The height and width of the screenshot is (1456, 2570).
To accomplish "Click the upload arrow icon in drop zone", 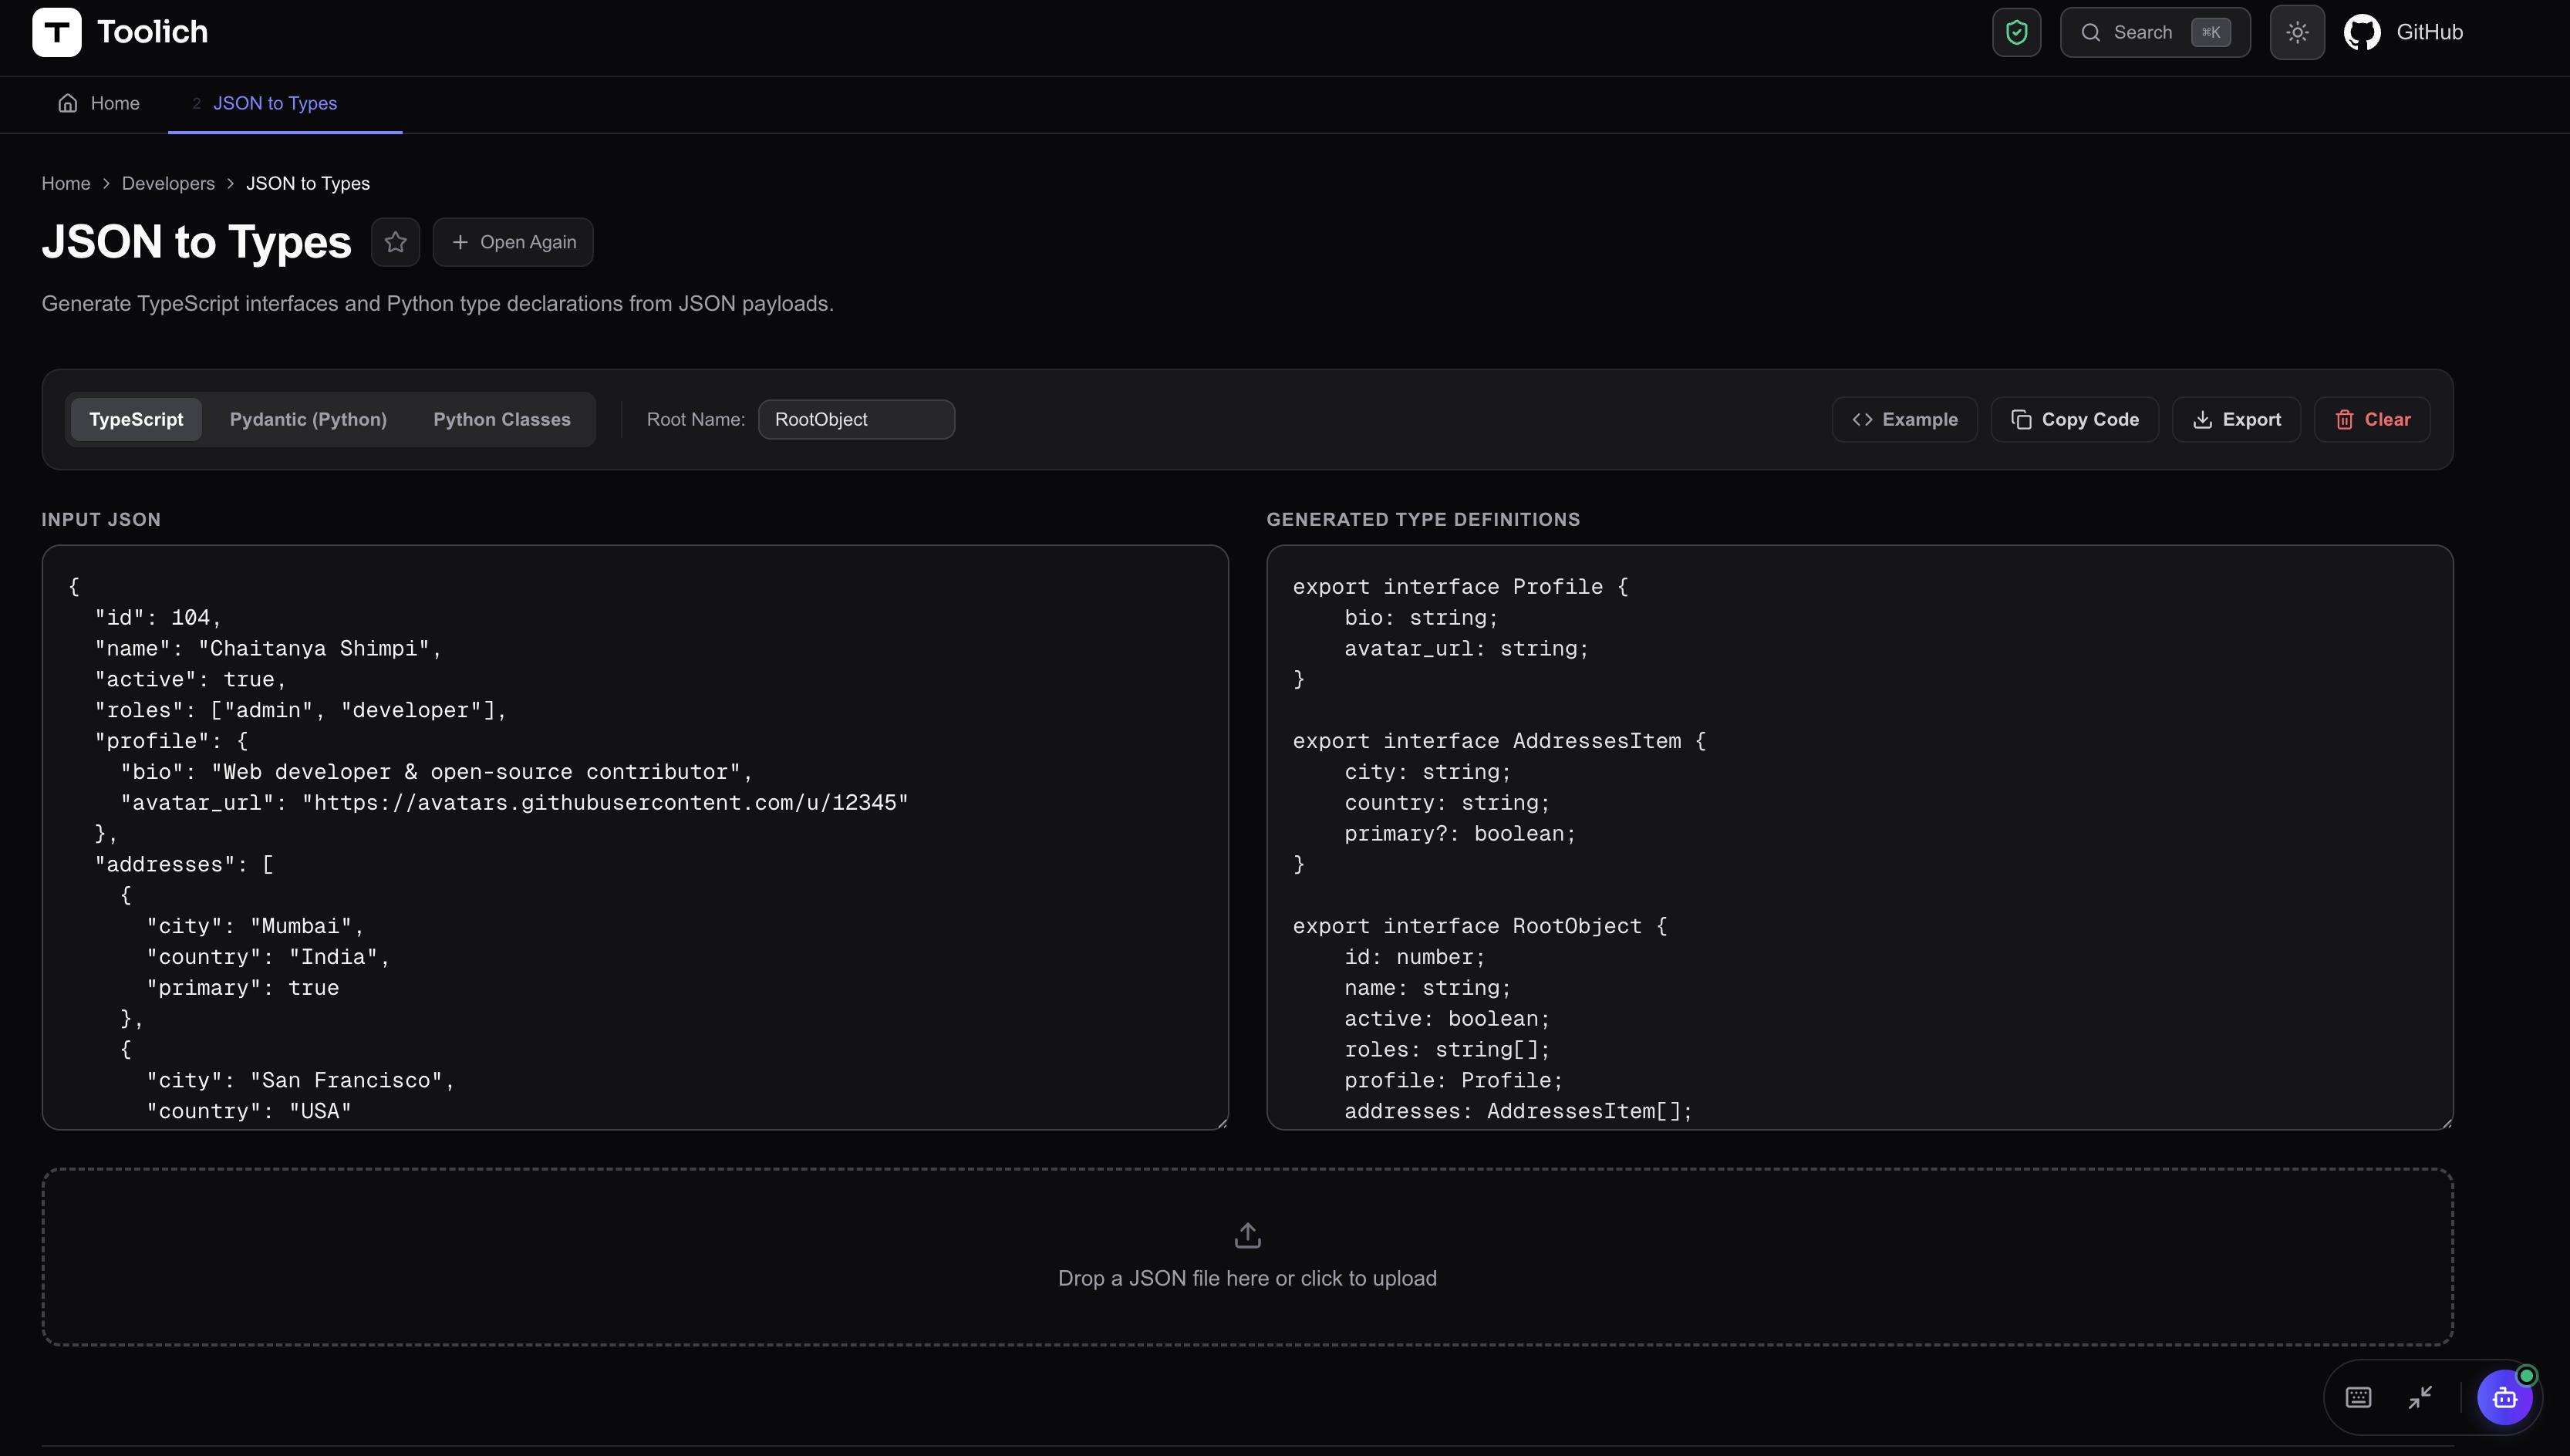I will [1247, 1236].
